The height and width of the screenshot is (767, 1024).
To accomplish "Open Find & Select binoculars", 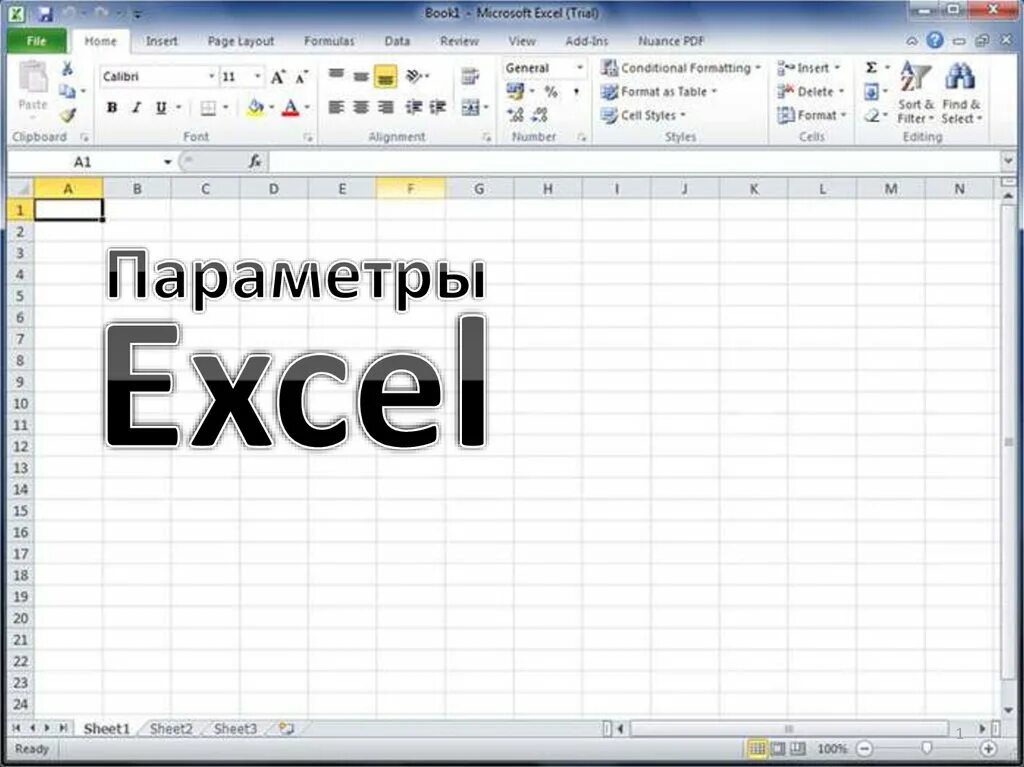I will pyautogui.click(x=961, y=91).
